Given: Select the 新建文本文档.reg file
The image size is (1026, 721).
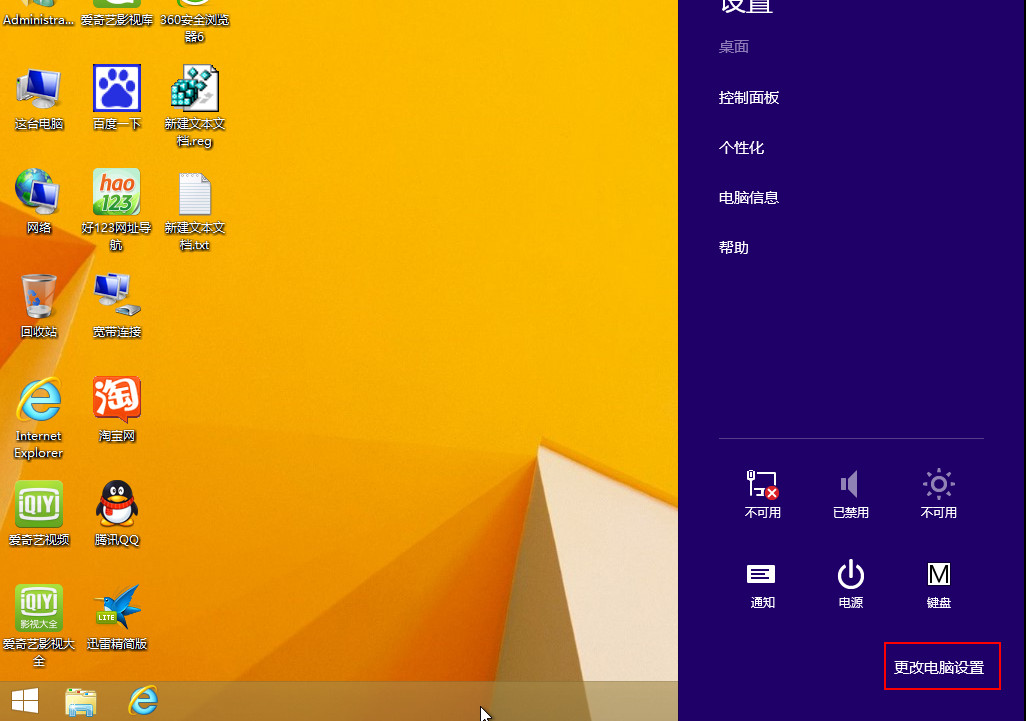Looking at the screenshot, I should (x=194, y=106).
